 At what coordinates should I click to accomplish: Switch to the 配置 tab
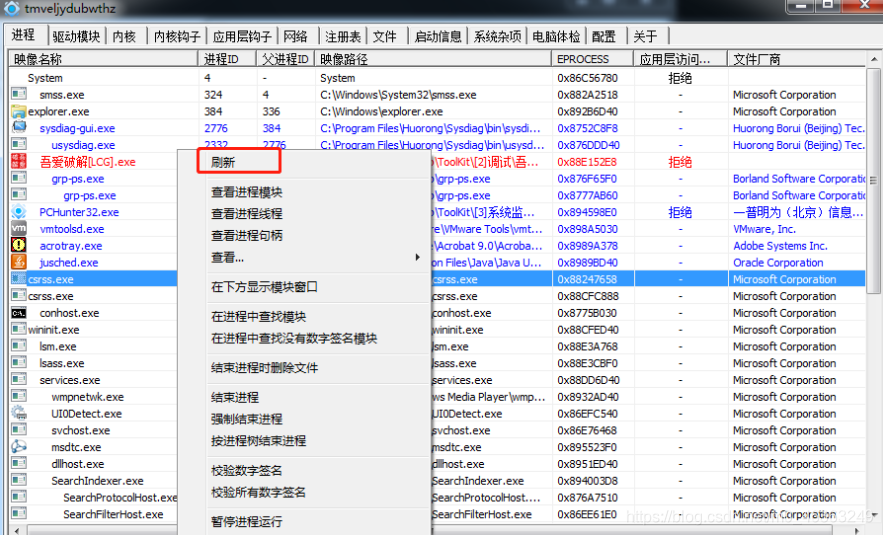[604, 37]
